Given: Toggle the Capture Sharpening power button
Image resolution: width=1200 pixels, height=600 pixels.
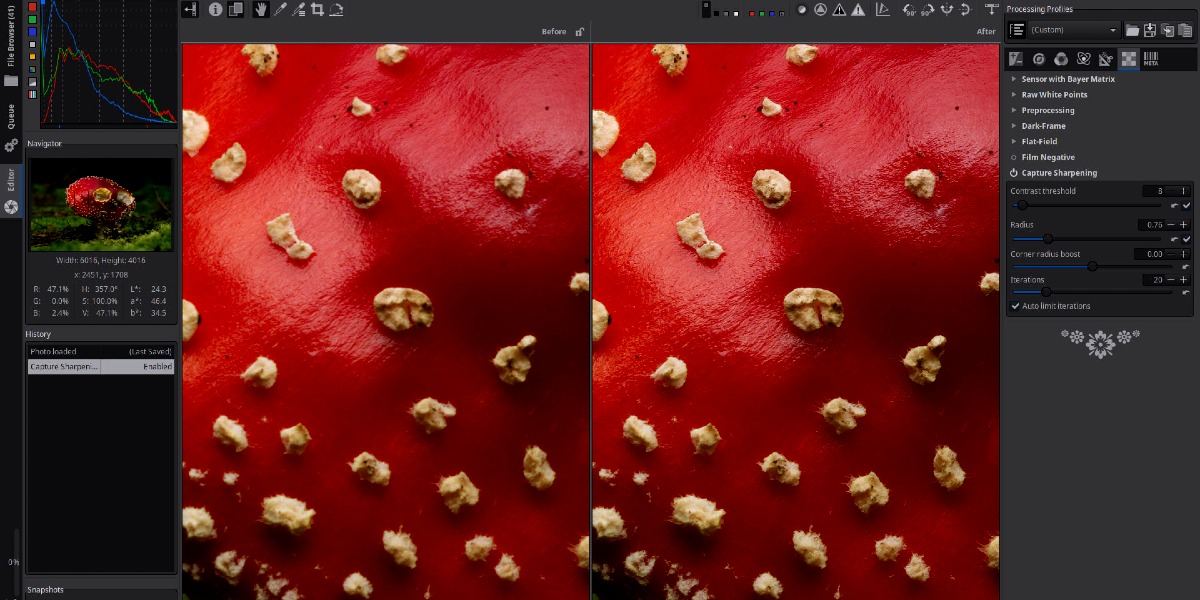Looking at the screenshot, I should [1014, 173].
